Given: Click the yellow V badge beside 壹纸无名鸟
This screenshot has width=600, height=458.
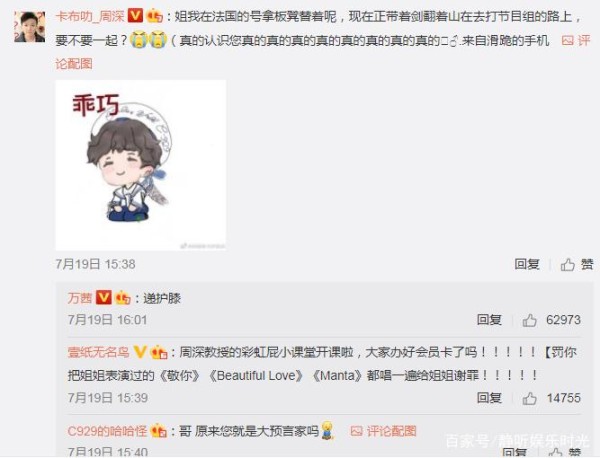Looking at the screenshot, I should click(140, 352).
